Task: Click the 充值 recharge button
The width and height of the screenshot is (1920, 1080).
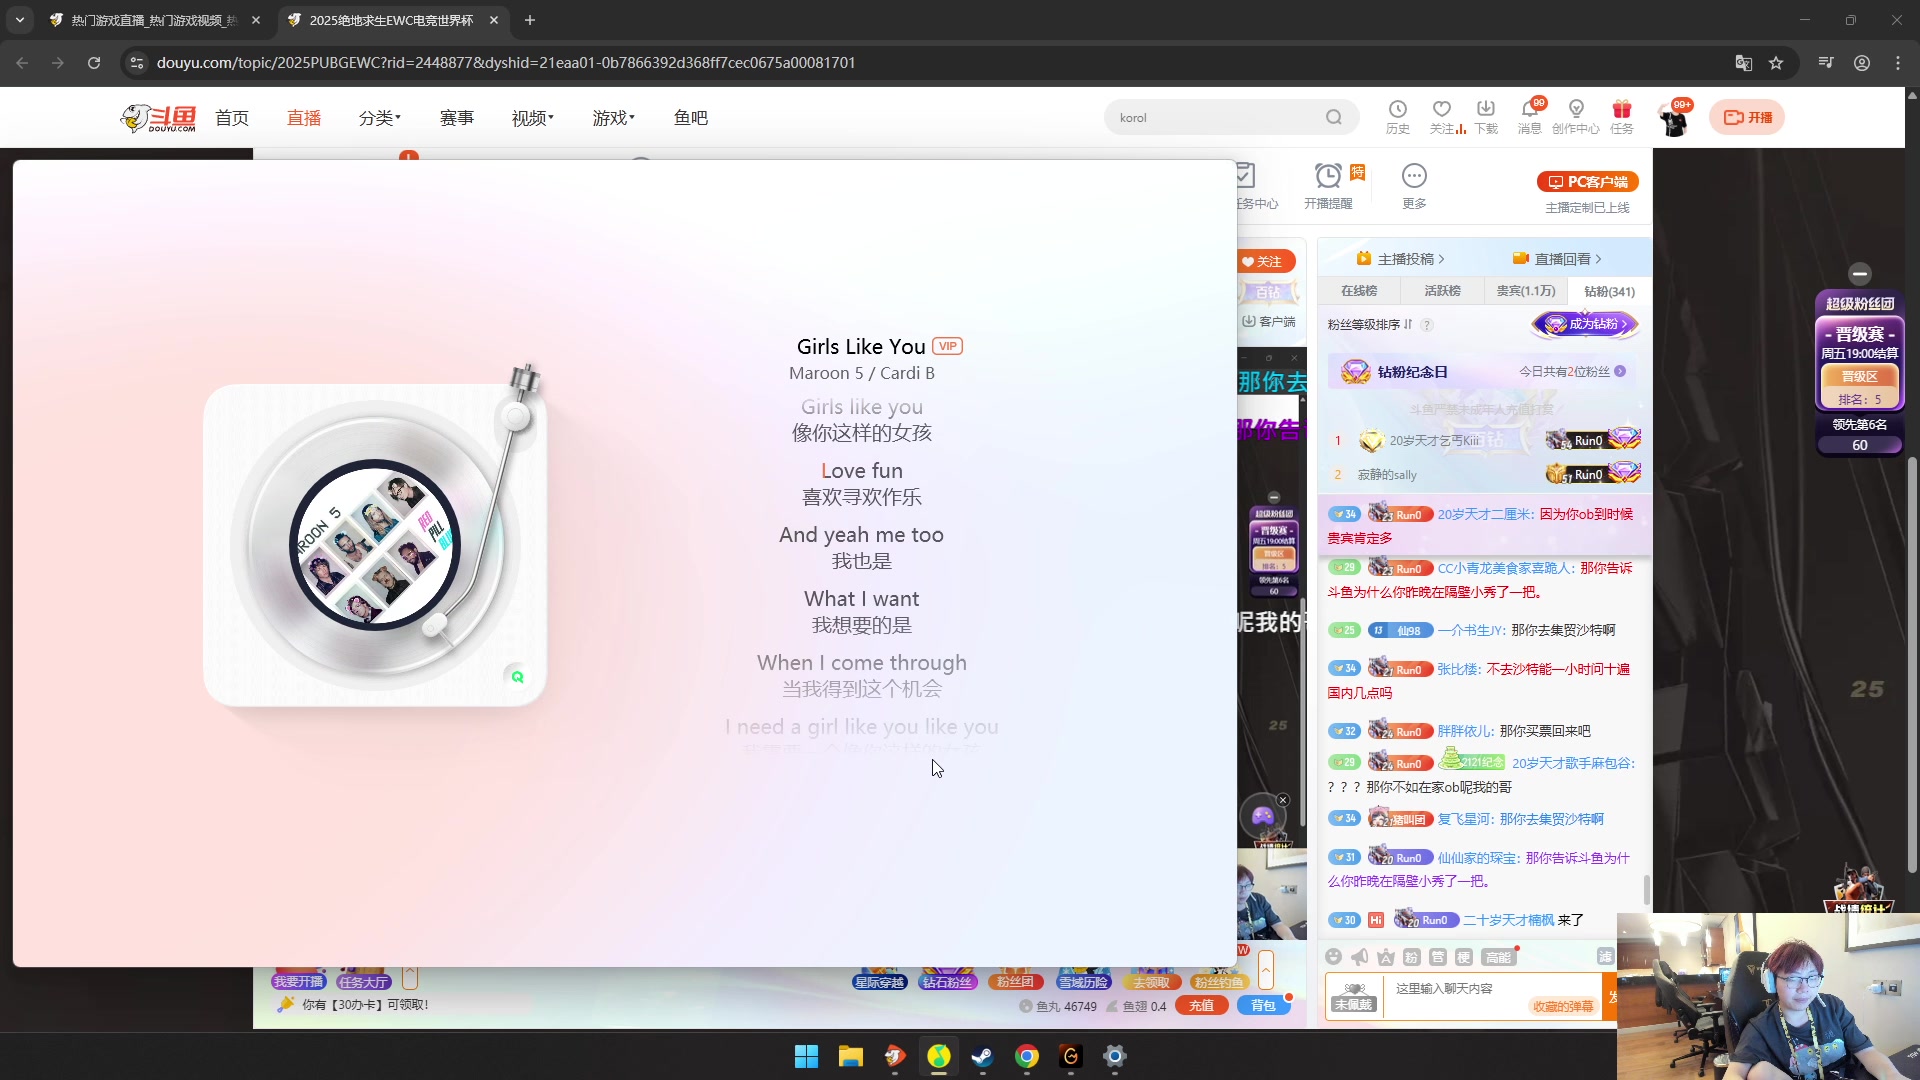Action: click(x=1201, y=1006)
